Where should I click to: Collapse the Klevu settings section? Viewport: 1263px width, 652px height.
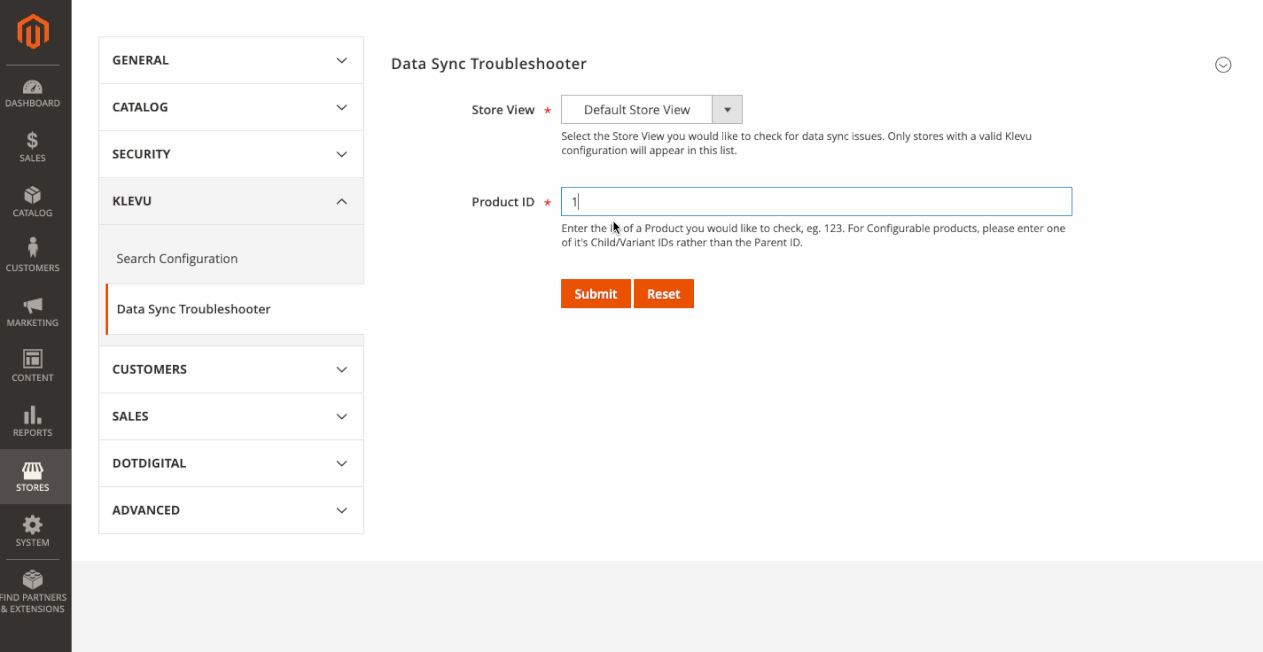coord(230,201)
